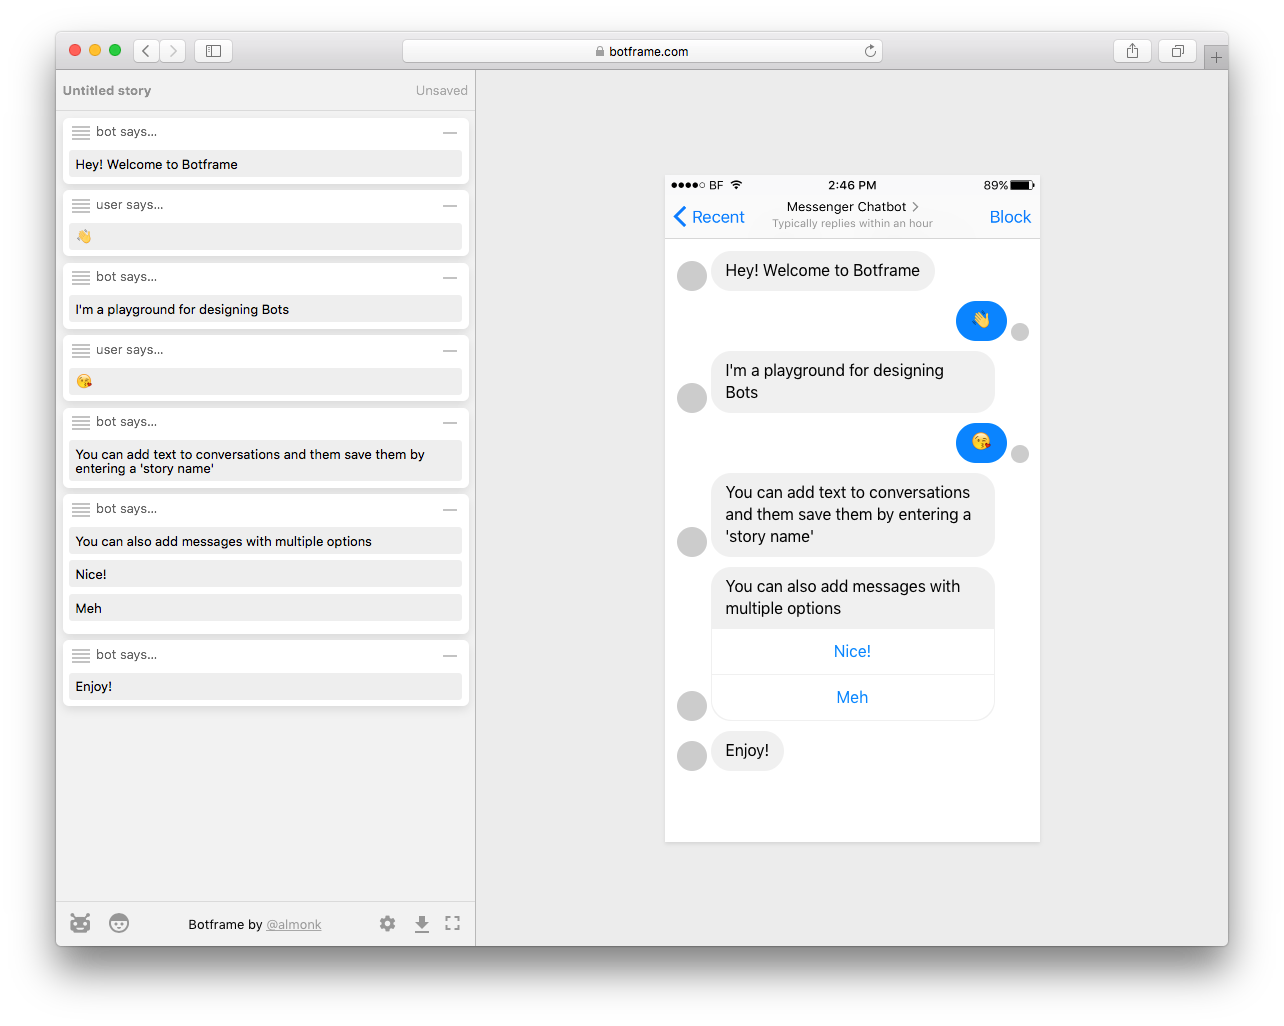Click blue kiss emoji bubble in preview
Screen dimensions: 1284x1026
981,443
